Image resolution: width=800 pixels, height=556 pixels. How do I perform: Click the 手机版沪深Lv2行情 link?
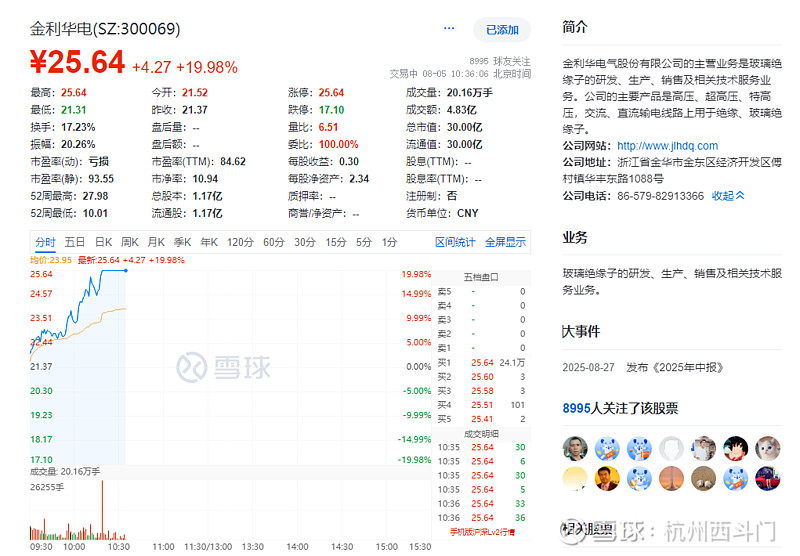(482, 532)
